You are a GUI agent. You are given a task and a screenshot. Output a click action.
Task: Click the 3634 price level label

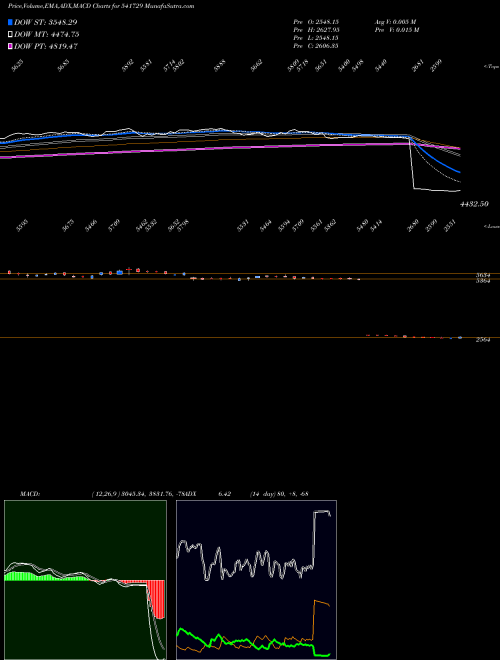coord(483,275)
